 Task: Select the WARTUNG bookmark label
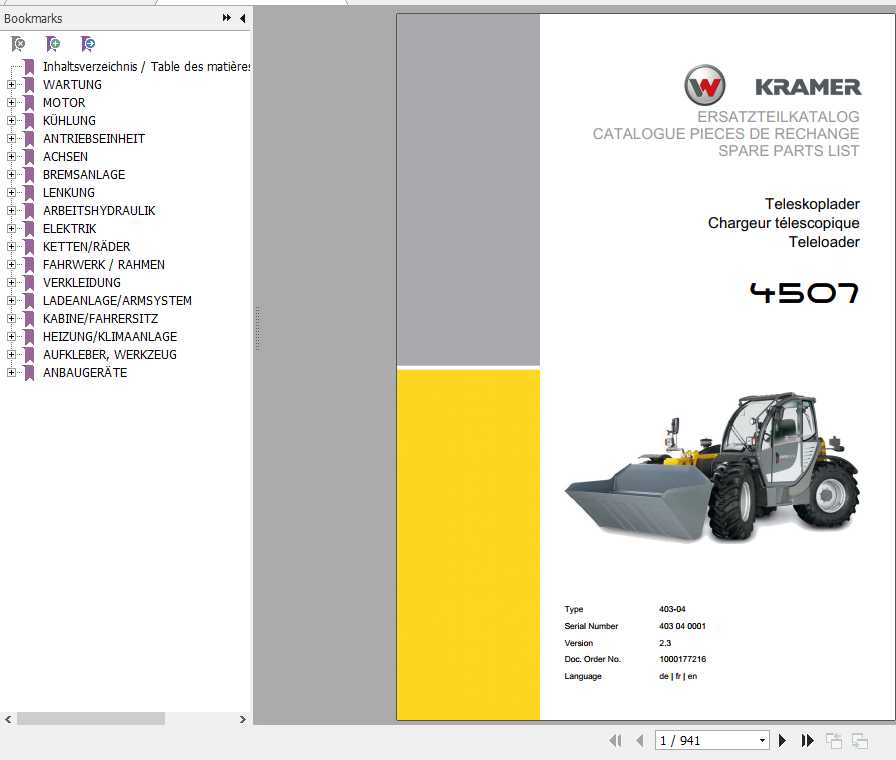tap(72, 85)
